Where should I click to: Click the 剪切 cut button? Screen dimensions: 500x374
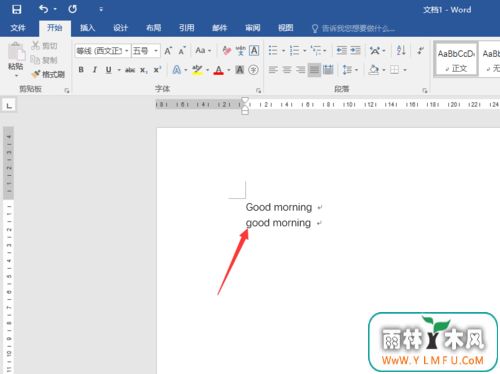pos(44,46)
